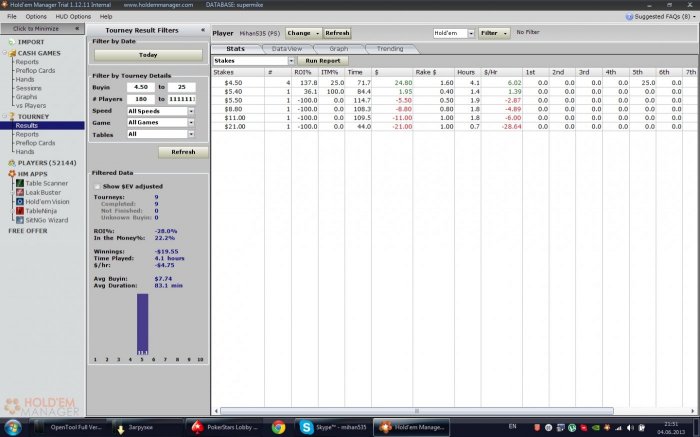
Task: Collapse the Click to Minimize sidebar
Action: click(77, 29)
